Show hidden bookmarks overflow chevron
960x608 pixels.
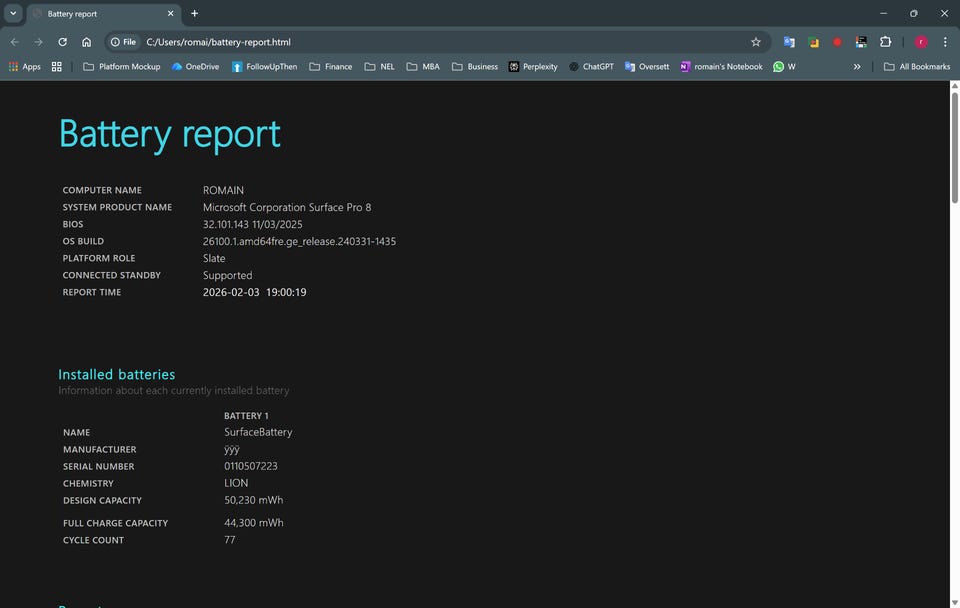pyautogui.click(x=857, y=67)
